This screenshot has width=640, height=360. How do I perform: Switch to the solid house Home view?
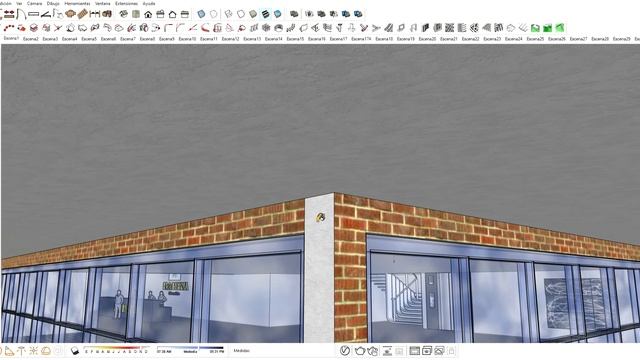148,14
